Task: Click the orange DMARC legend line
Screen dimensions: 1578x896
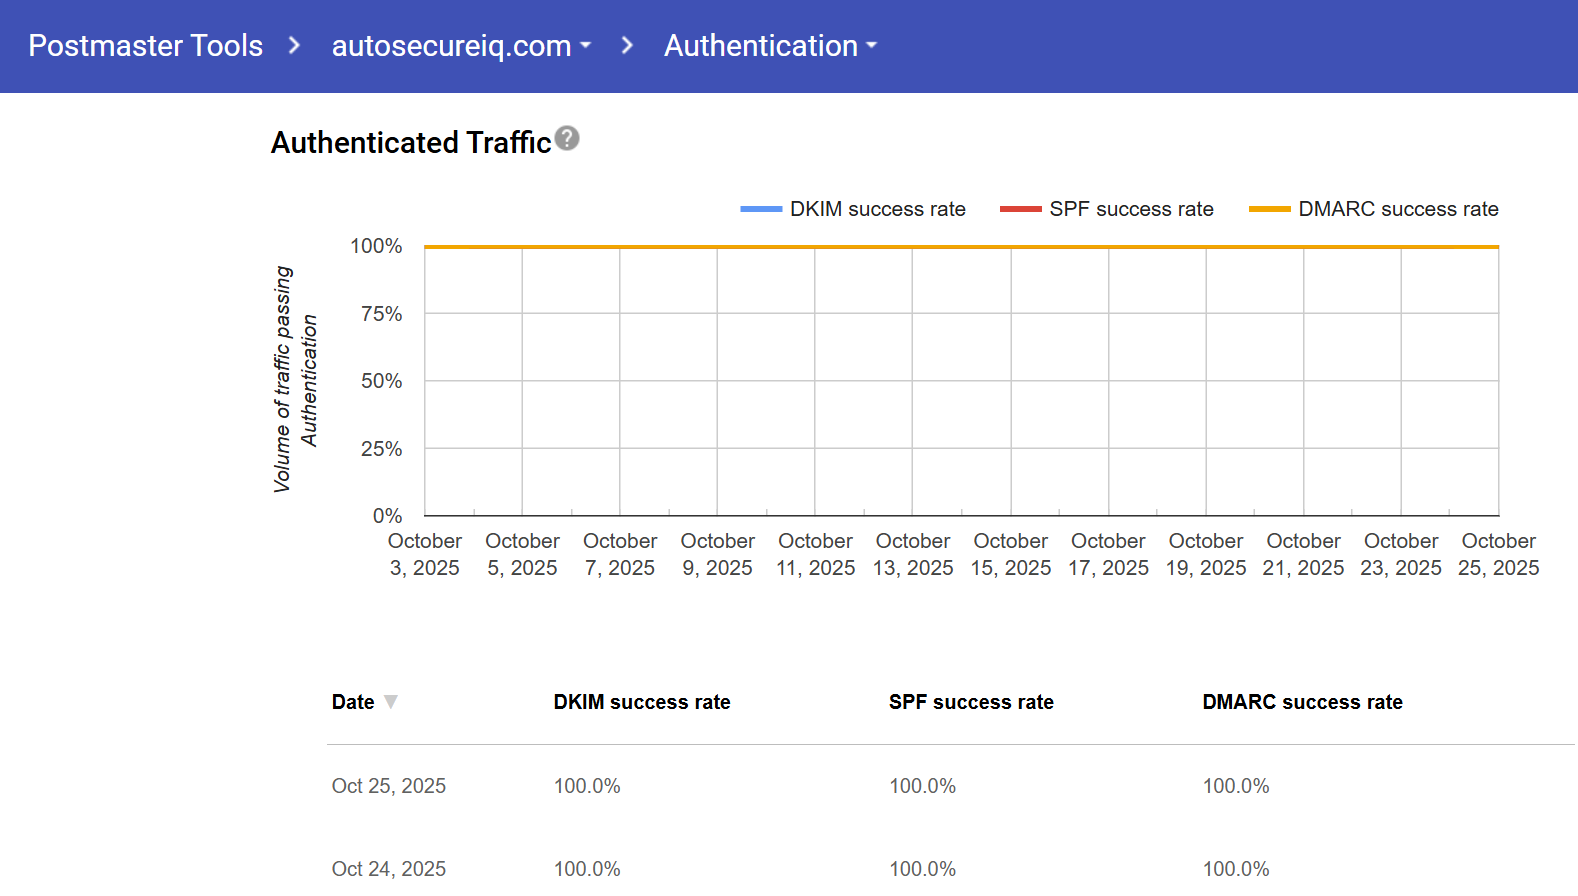Action: 1269,209
